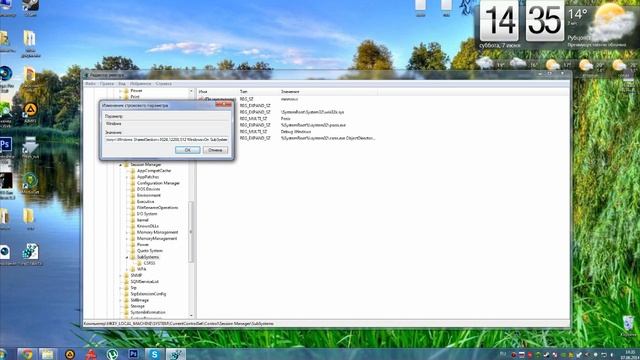Screen dimensions: 640x360
Task: Click the tree scrollbar up arrow
Action: click(191, 91)
